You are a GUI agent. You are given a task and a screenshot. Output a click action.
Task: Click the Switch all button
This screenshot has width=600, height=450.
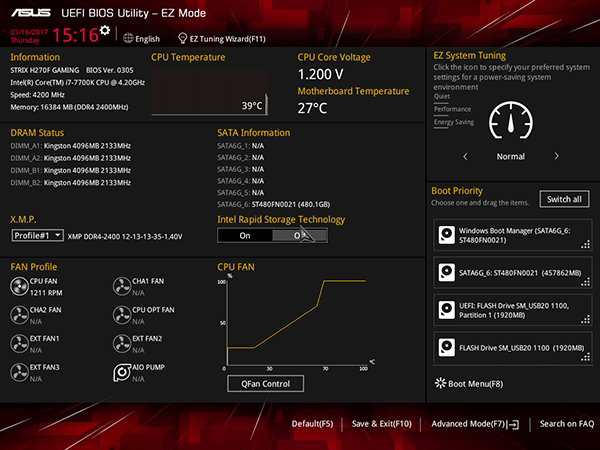(564, 199)
